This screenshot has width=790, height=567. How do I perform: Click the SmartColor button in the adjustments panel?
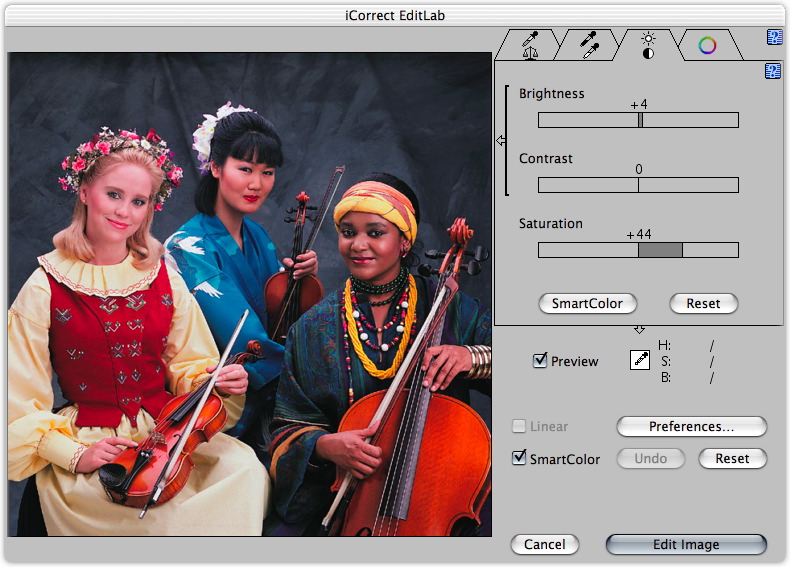(x=587, y=303)
